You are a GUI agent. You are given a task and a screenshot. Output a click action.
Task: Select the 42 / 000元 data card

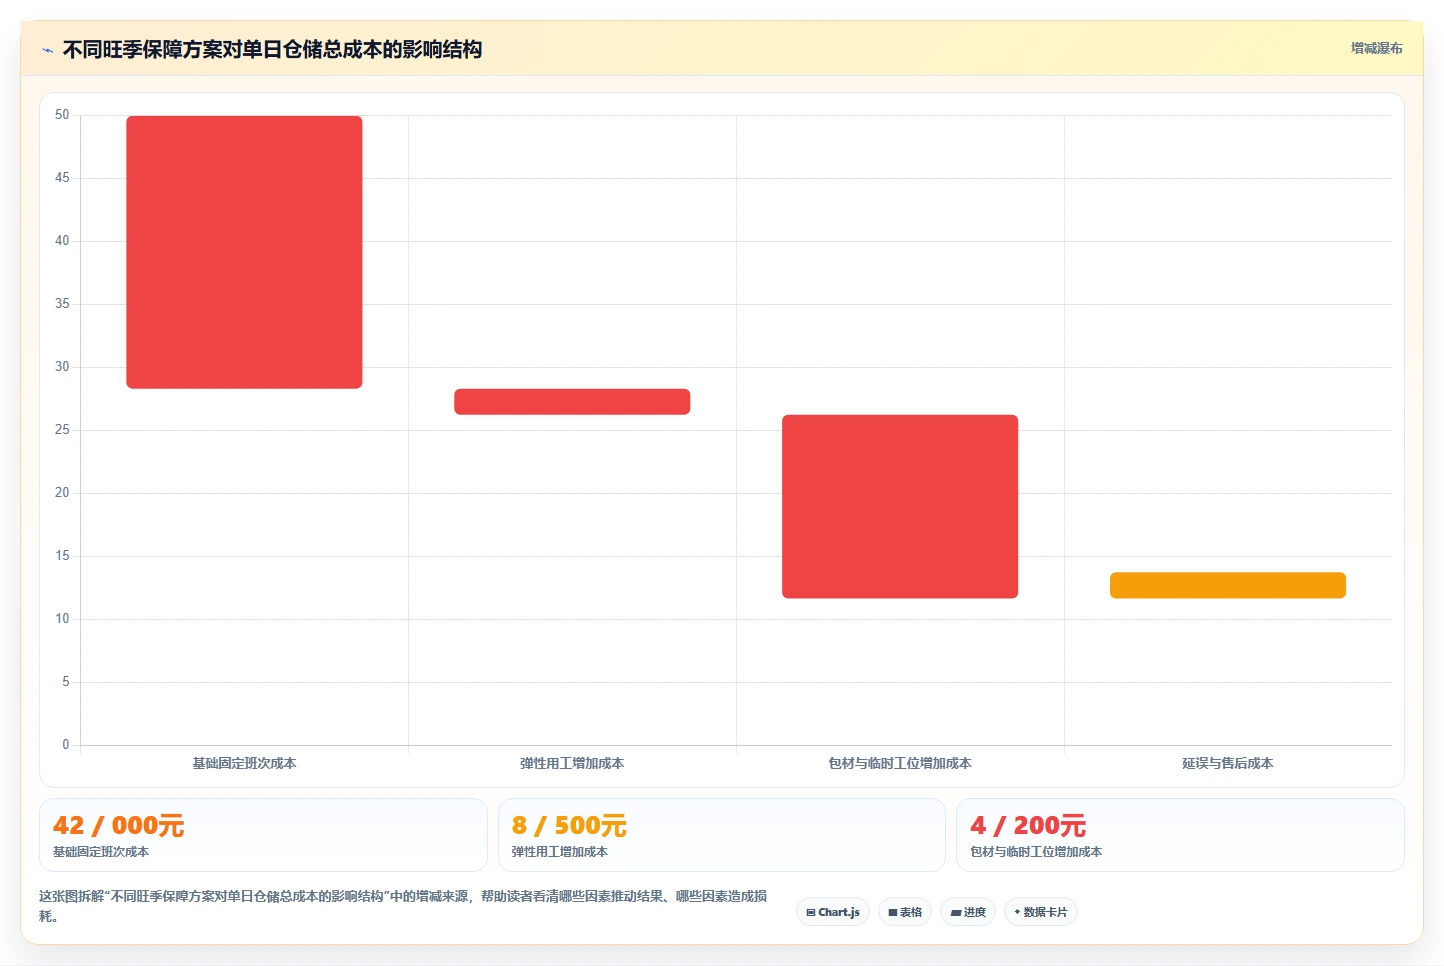click(x=263, y=835)
